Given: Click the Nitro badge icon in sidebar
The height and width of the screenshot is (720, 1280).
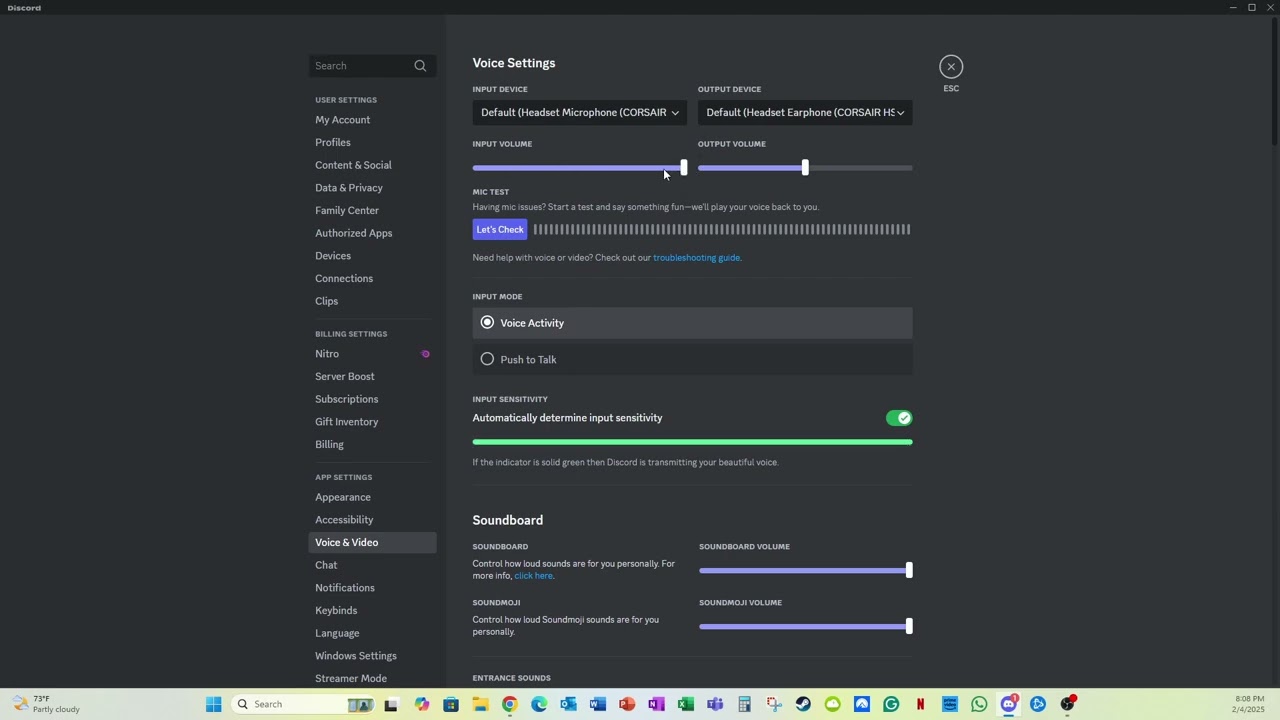Looking at the screenshot, I should point(425,354).
